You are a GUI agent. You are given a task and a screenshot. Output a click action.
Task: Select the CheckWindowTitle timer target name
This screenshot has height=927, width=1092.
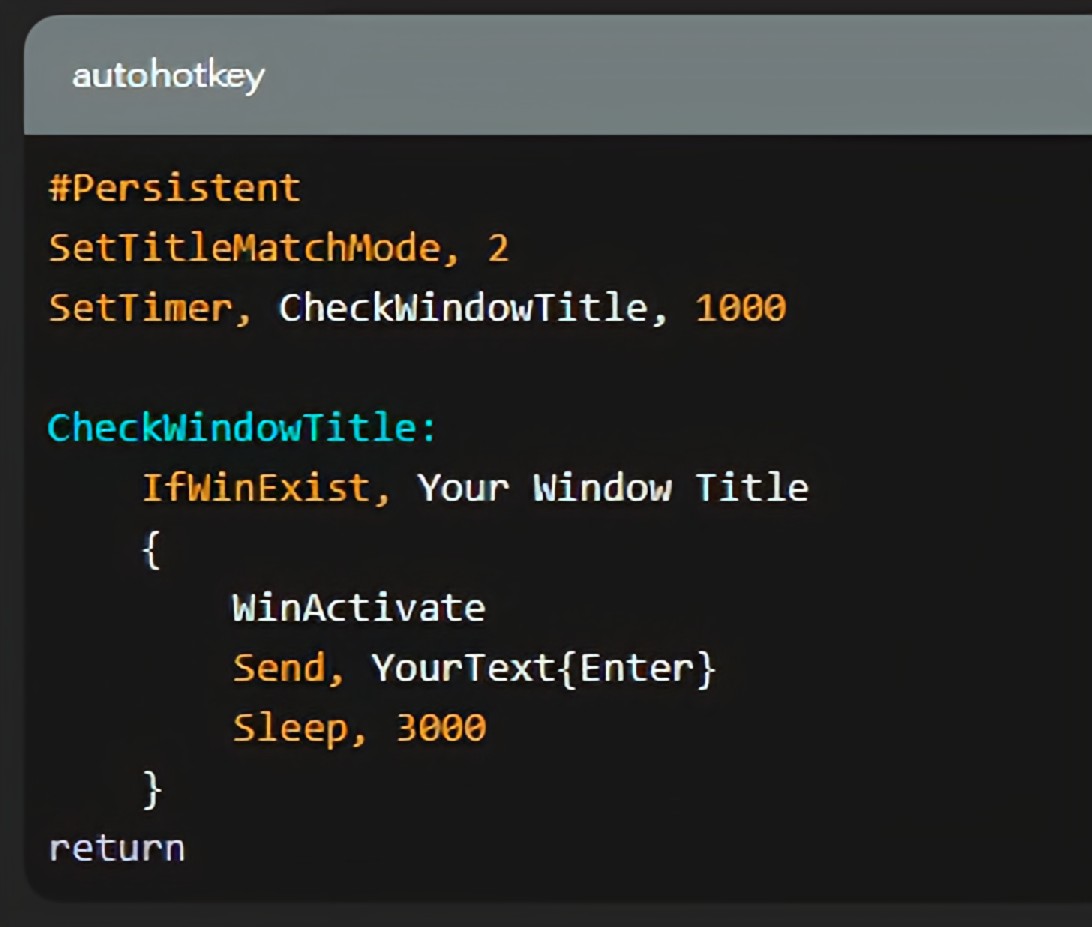point(459,308)
